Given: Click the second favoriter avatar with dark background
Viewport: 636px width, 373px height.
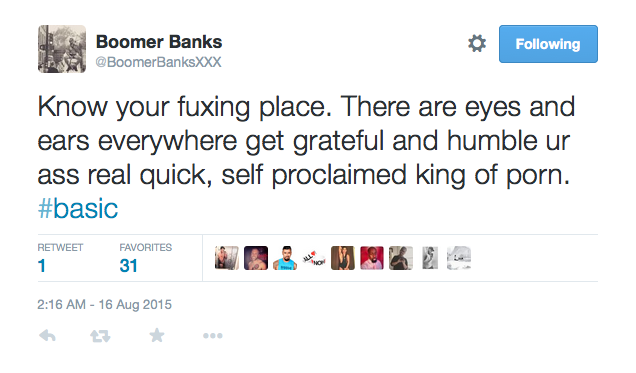Looking at the screenshot, I should tap(256, 258).
